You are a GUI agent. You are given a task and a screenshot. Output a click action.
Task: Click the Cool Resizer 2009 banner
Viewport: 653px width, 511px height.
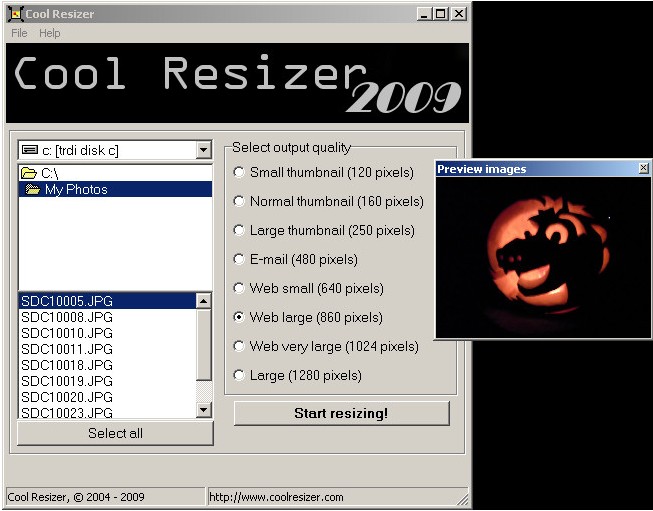coord(237,83)
